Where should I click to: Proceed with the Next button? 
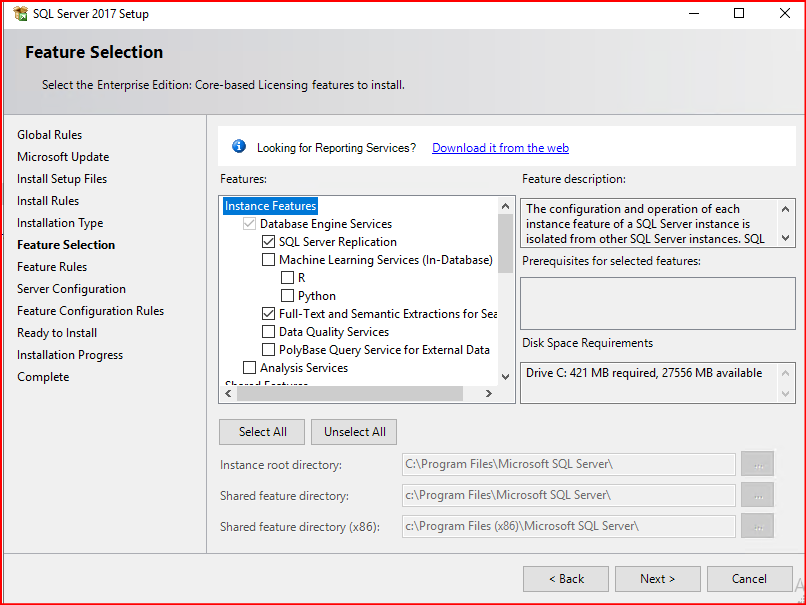(x=657, y=579)
